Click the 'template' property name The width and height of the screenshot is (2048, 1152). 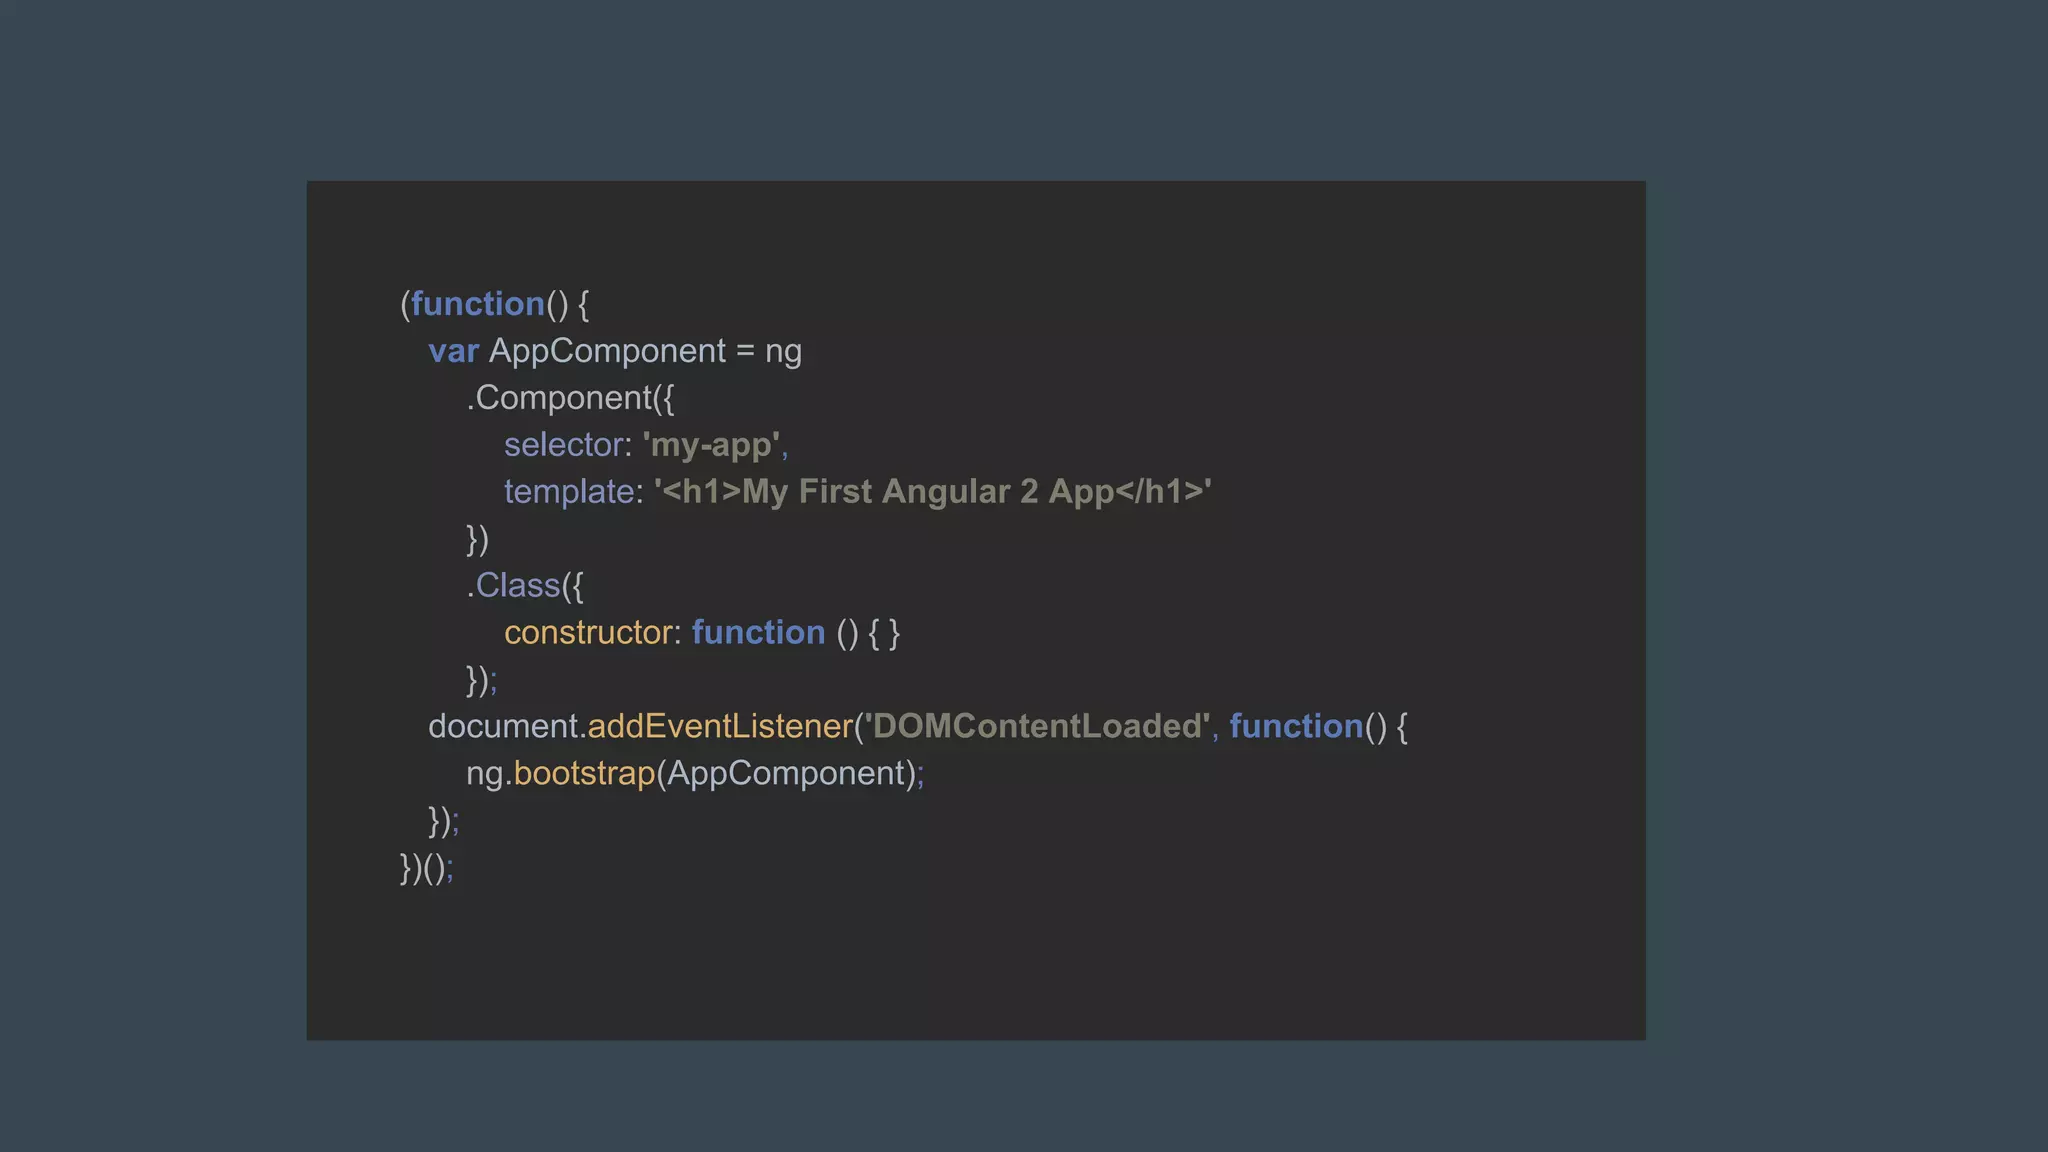pos(569,492)
